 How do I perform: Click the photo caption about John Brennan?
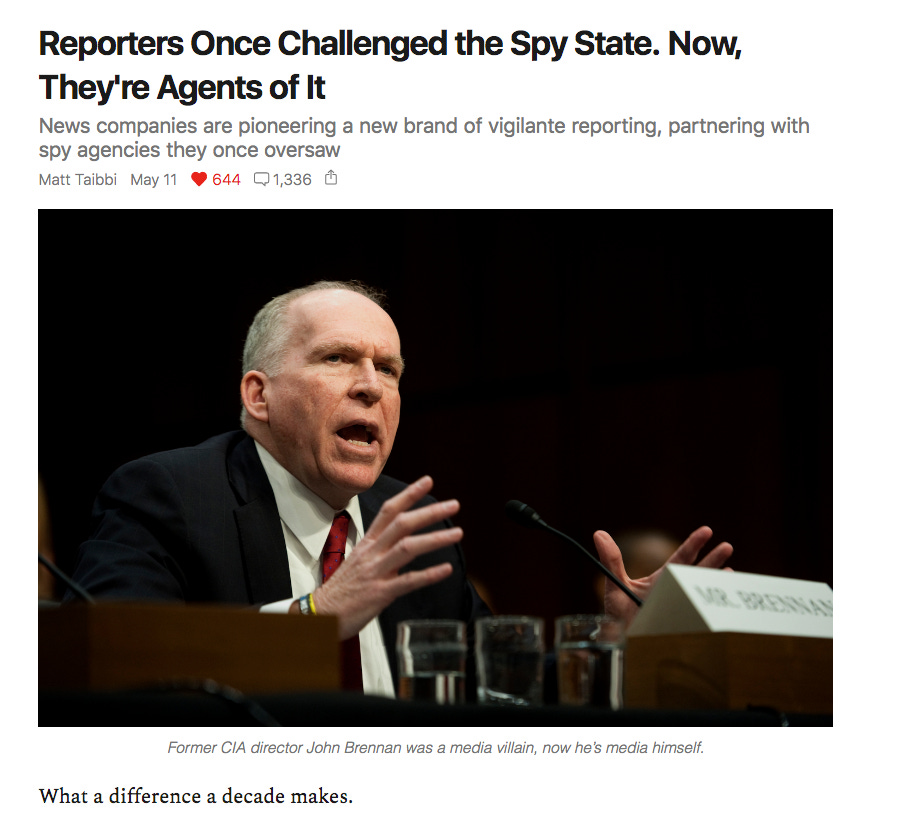(435, 747)
